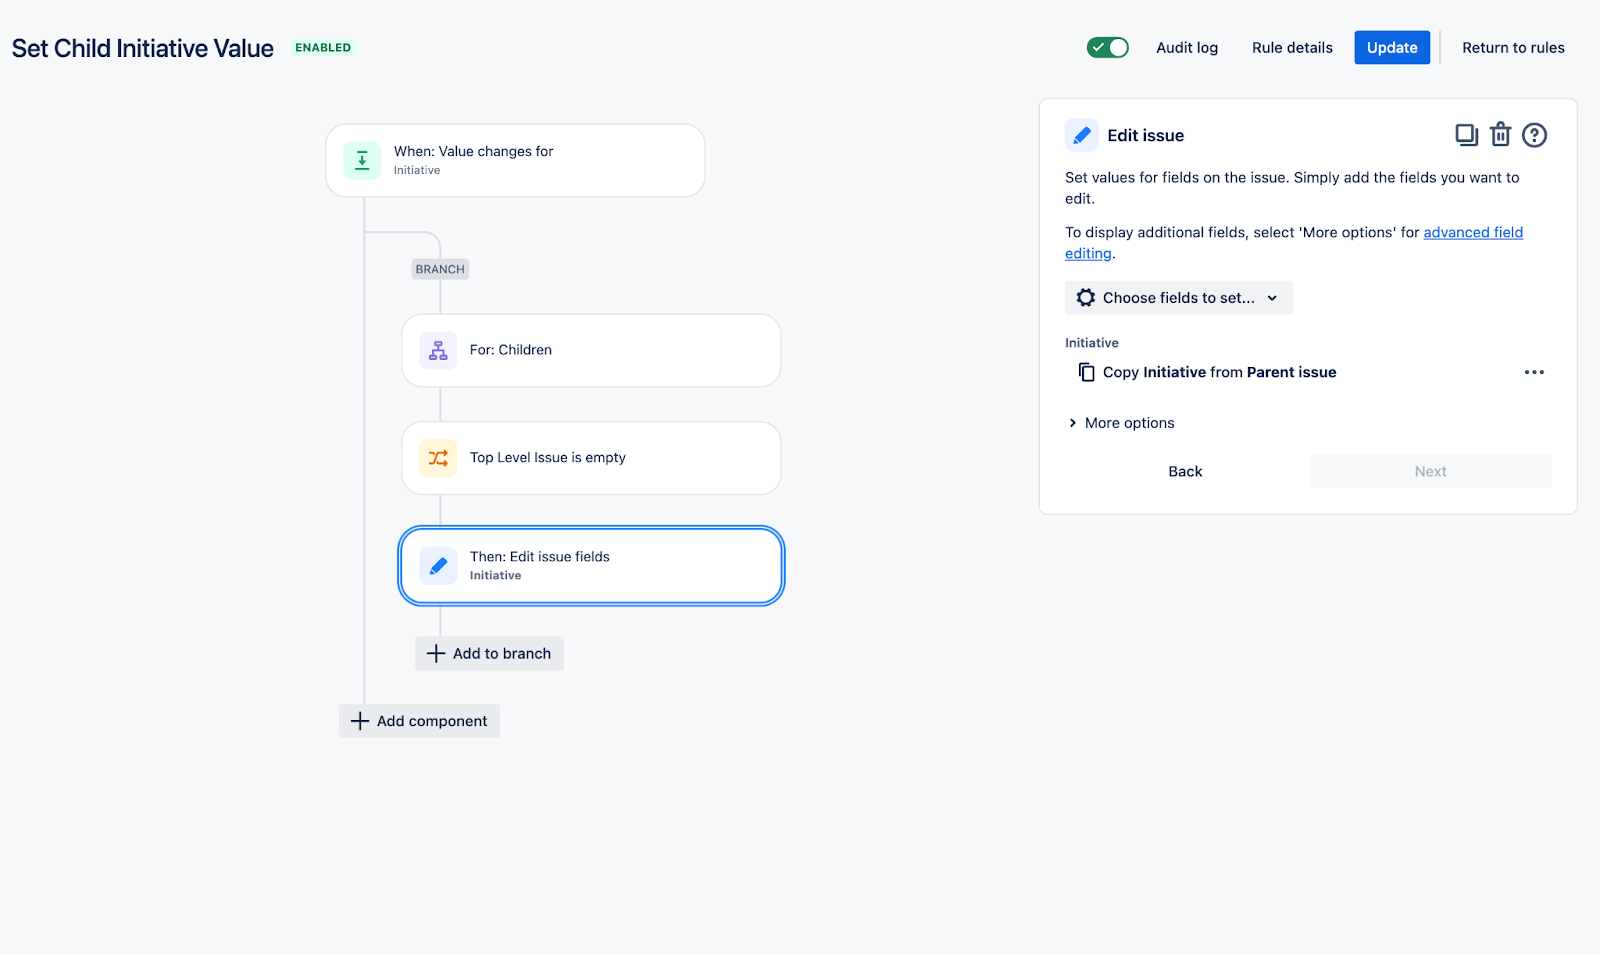Open the help question mark icon
1600x955 pixels.
[1534, 135]
